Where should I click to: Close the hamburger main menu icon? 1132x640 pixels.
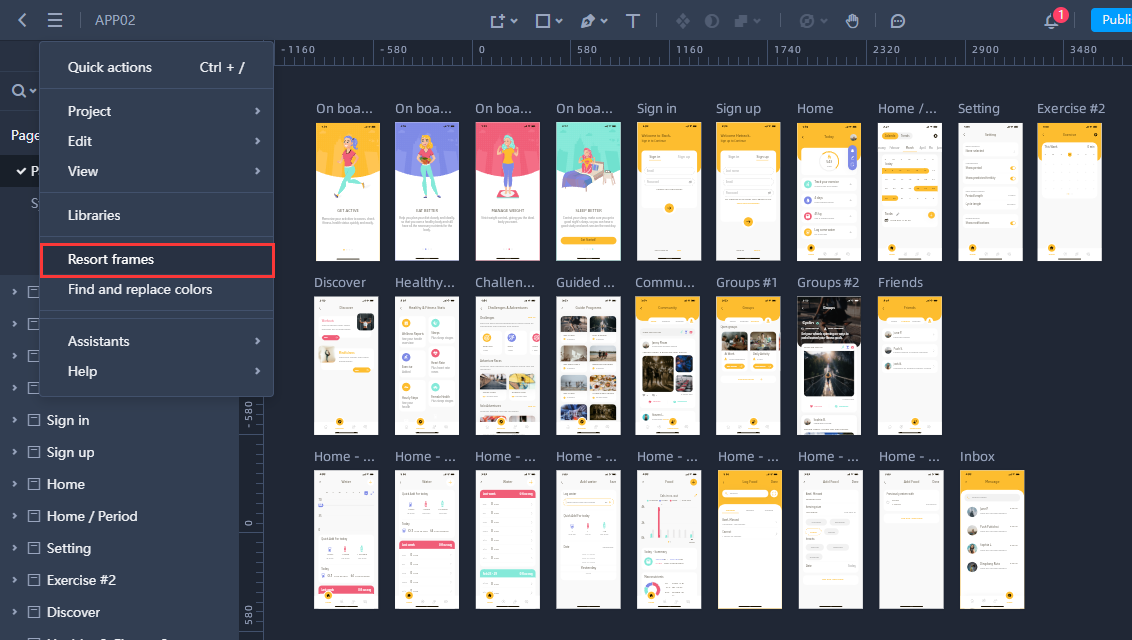pos(55,20)
